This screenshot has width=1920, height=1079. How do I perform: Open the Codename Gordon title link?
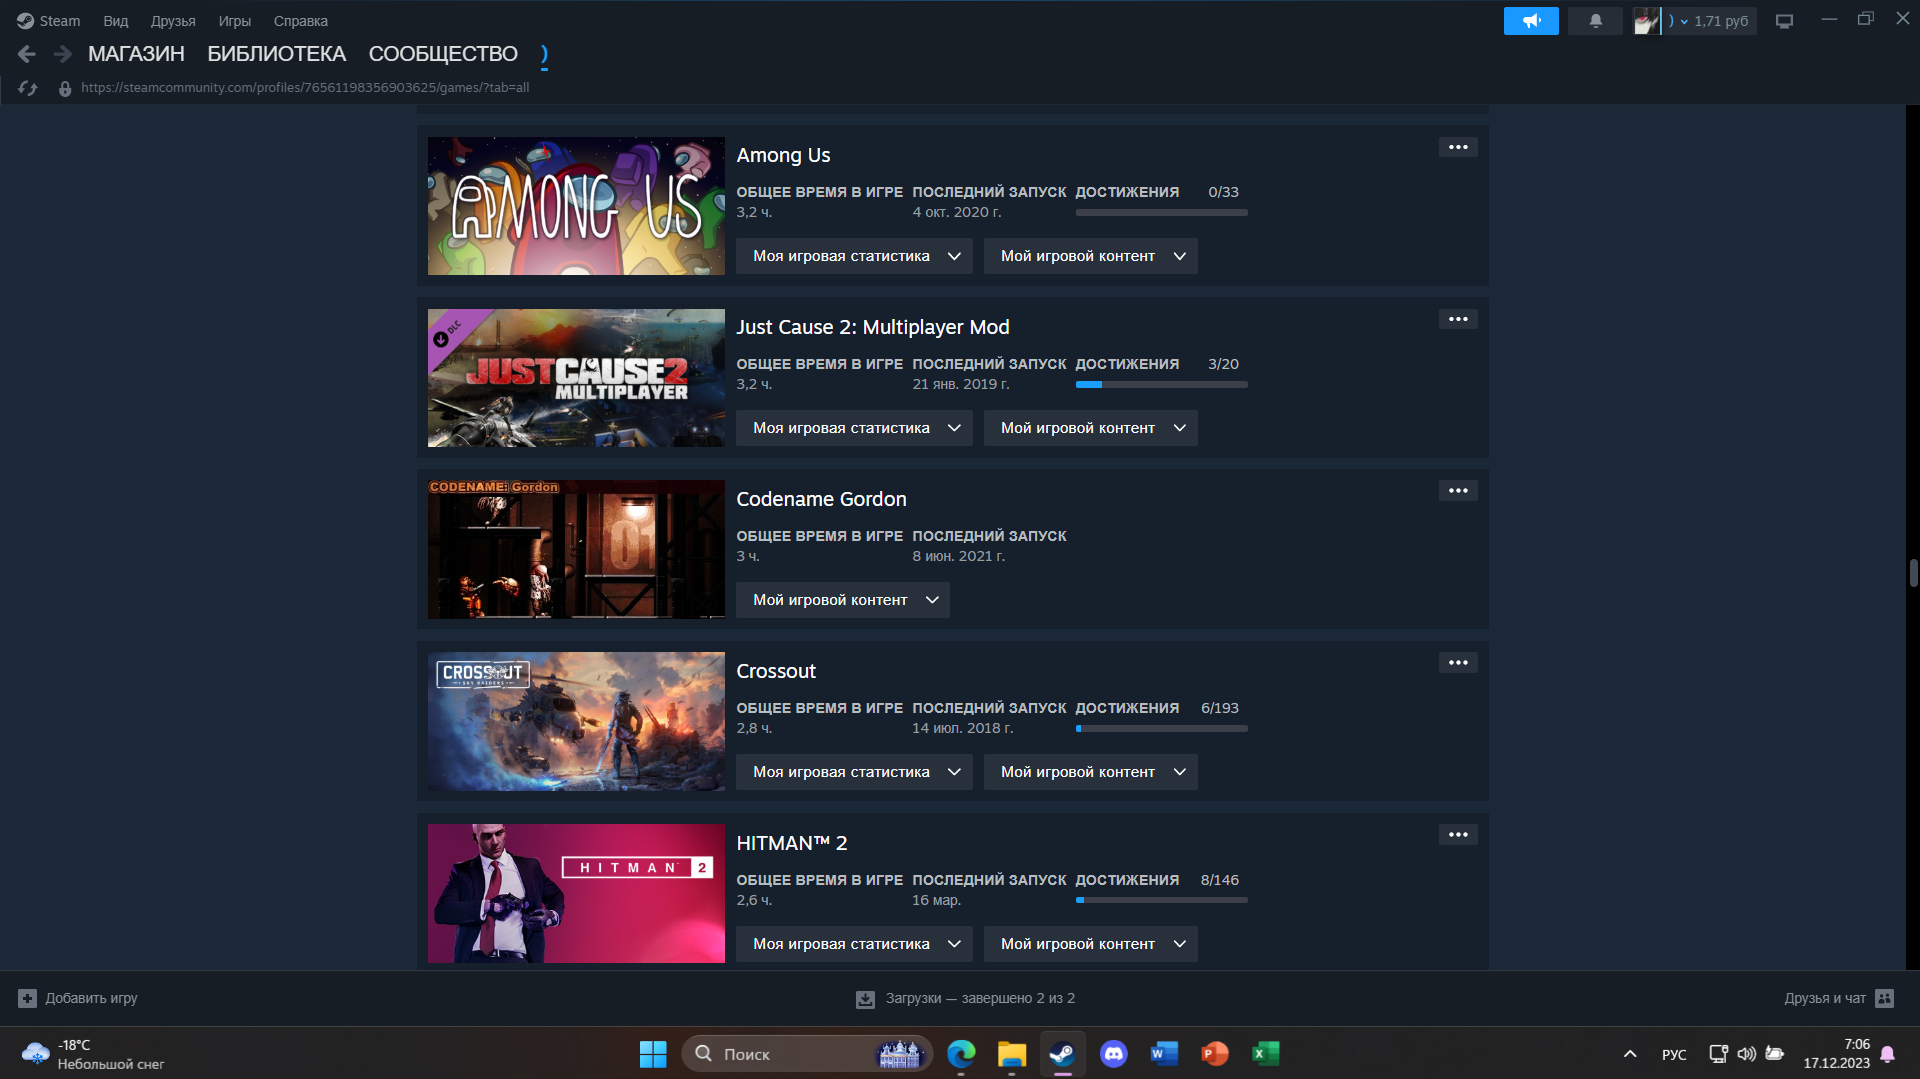tap(821, 499)
